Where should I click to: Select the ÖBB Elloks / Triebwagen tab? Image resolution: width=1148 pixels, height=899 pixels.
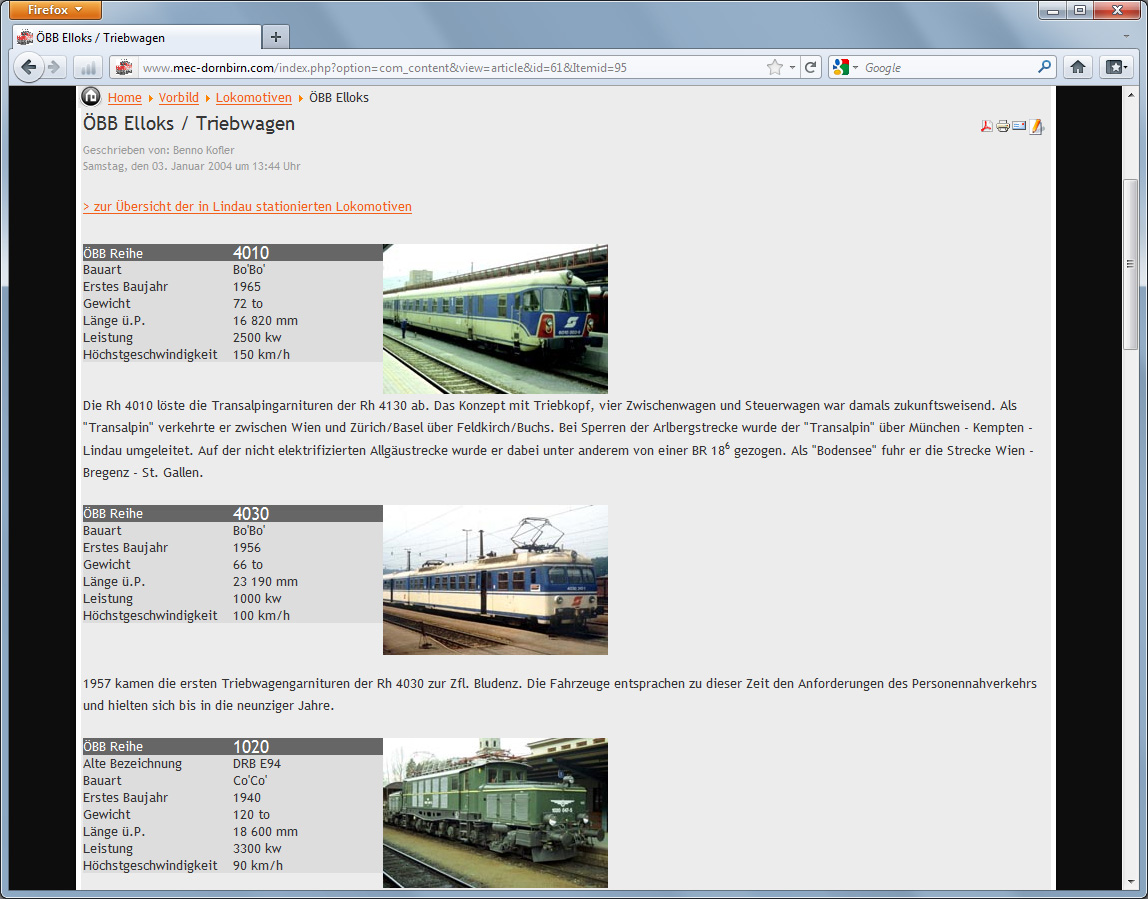tap(137, 37)
